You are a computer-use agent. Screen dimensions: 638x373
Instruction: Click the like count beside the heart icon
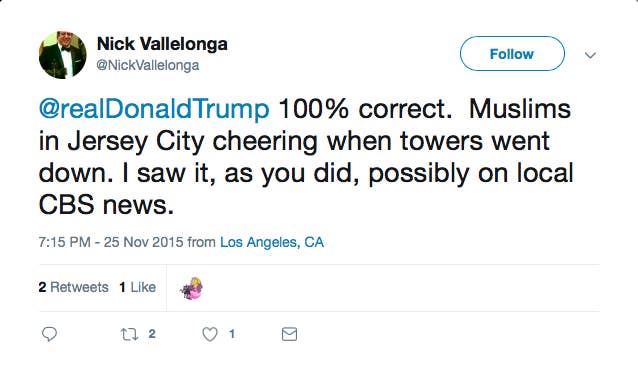[x=232, y=334]
